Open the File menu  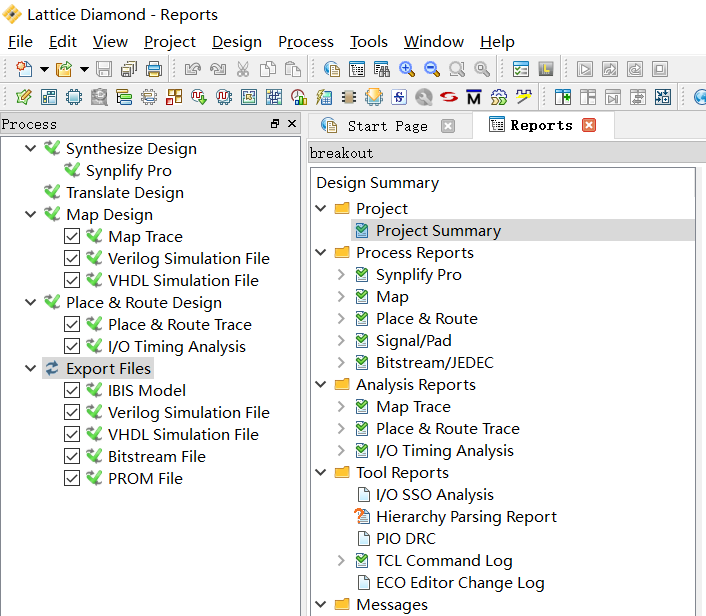(20, 42)
